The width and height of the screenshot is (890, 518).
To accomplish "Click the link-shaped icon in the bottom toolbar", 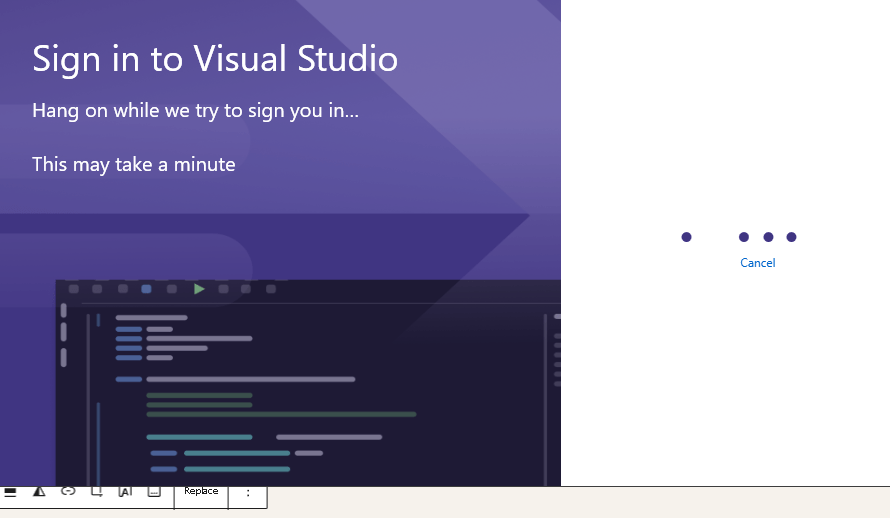I will coord(68,491).
